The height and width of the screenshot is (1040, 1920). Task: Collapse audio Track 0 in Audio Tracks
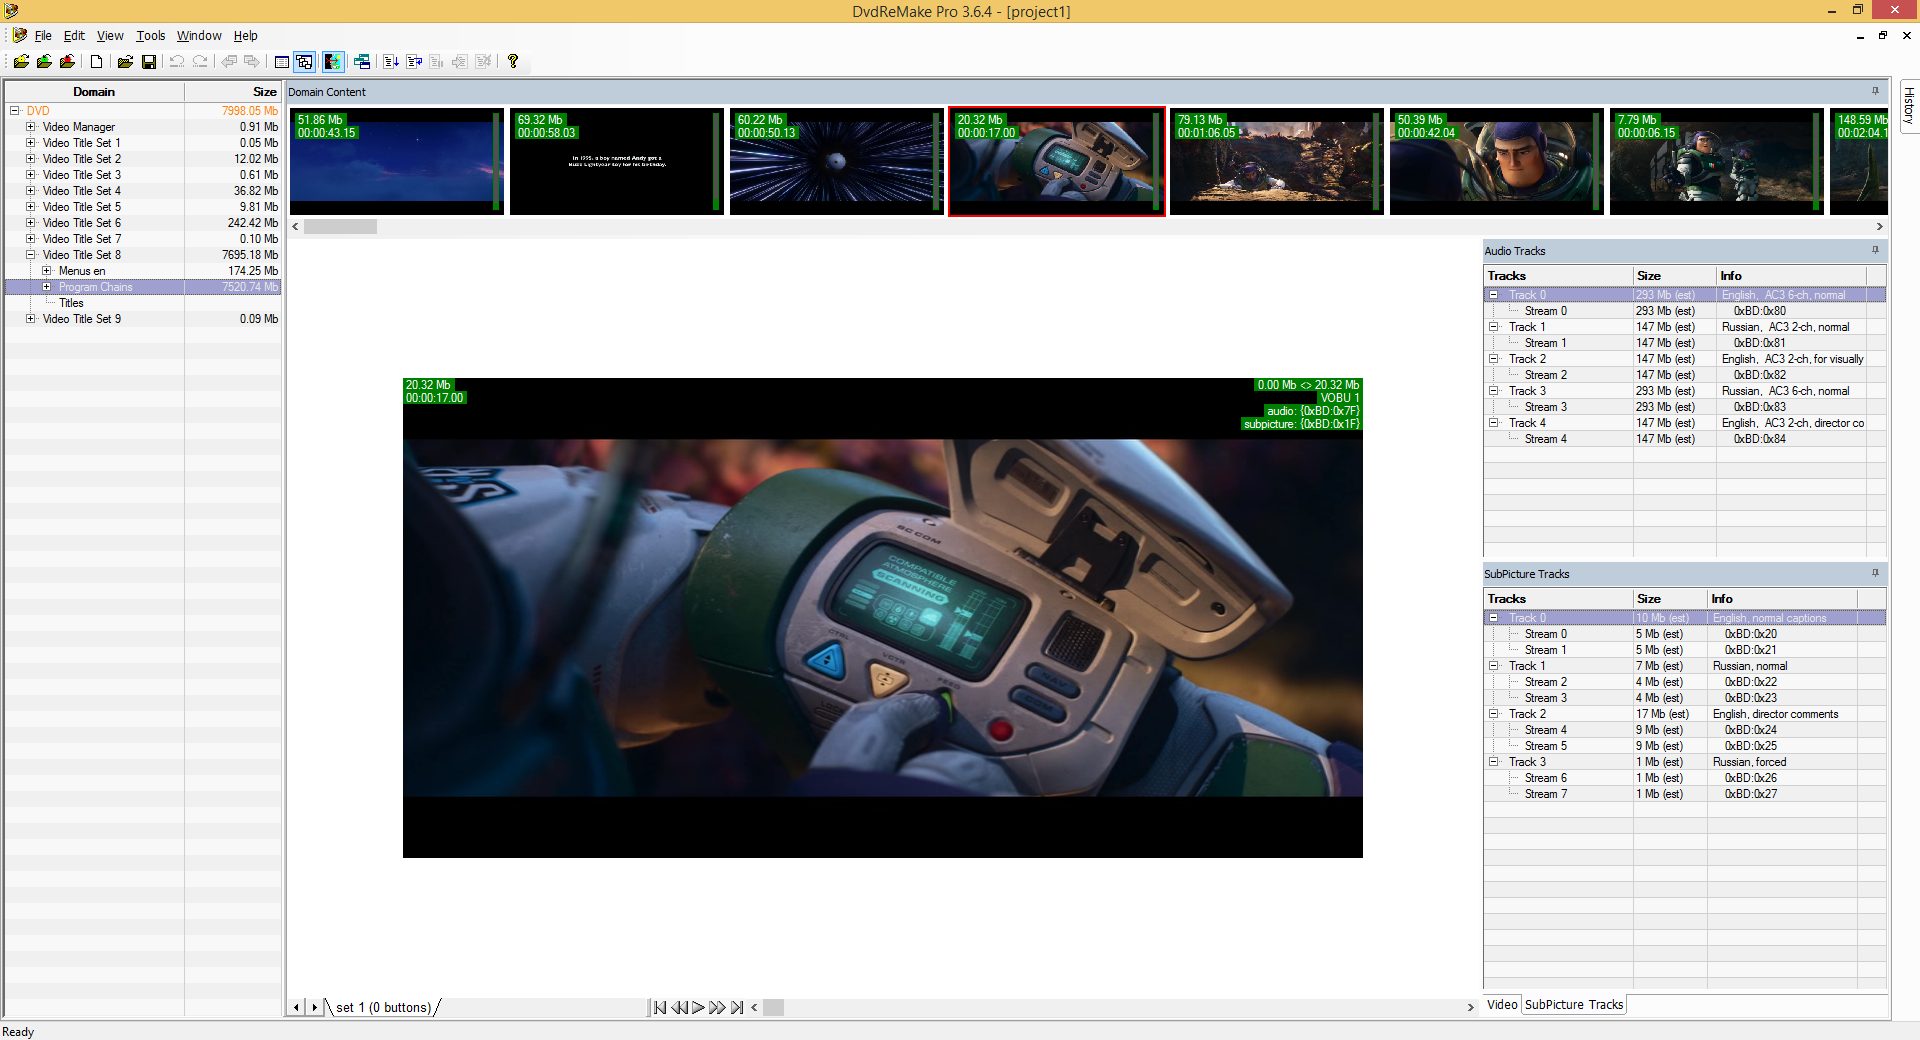pyautogui.click(x=1494, y=295)
